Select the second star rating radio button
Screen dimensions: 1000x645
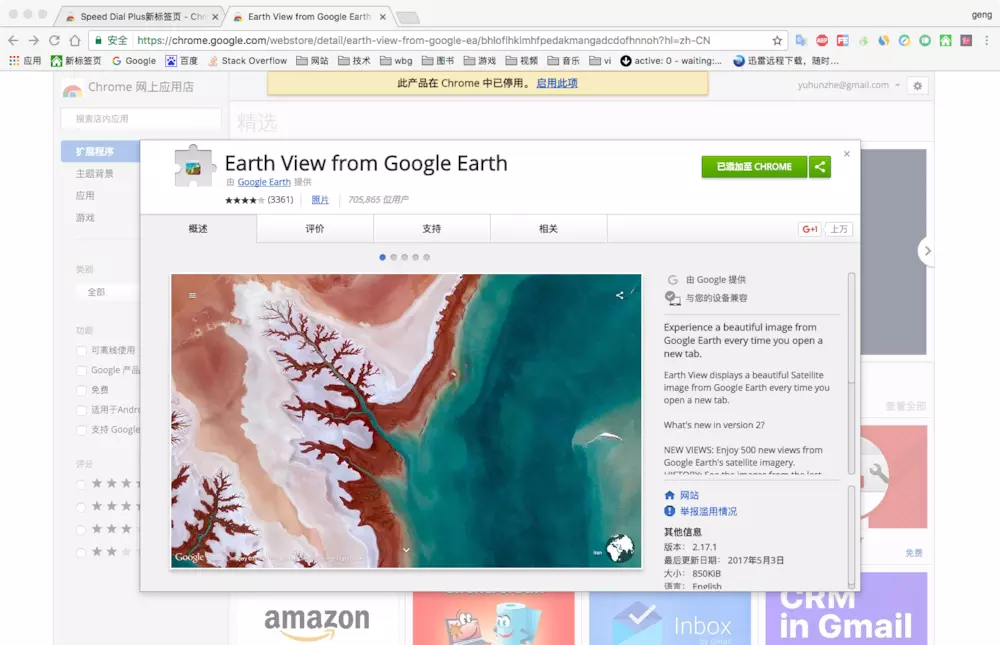tap(81, 507)
